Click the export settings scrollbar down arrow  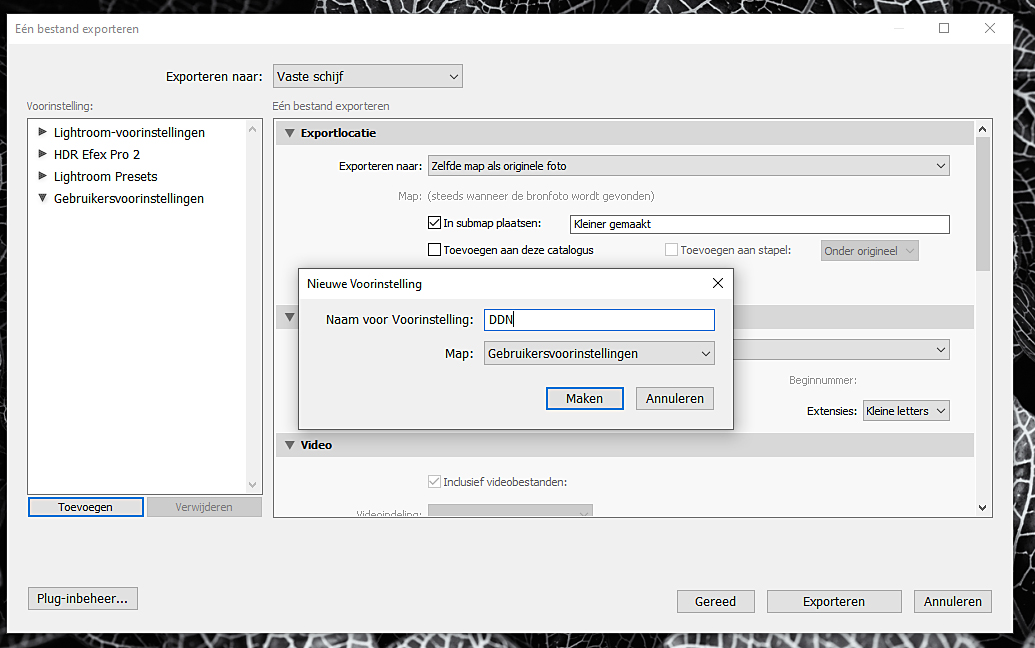[982, 508]
